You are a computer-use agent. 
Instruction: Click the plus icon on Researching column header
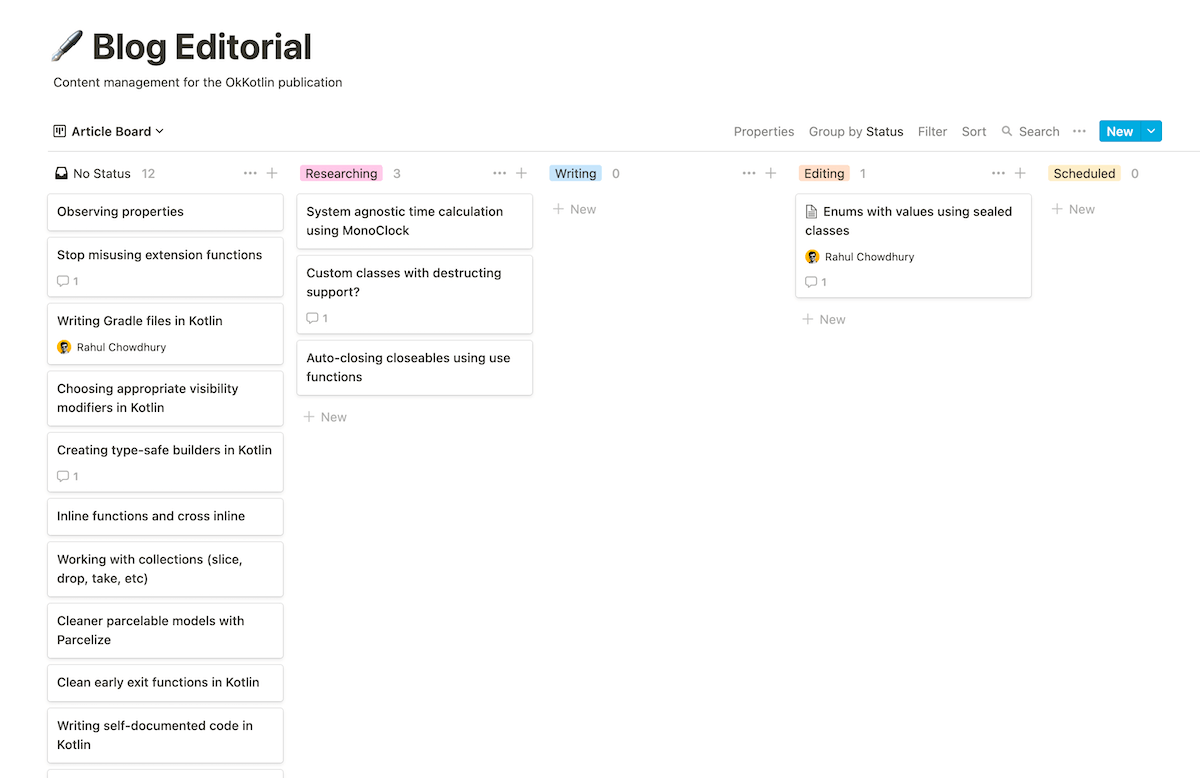click(x=521, y=173)
